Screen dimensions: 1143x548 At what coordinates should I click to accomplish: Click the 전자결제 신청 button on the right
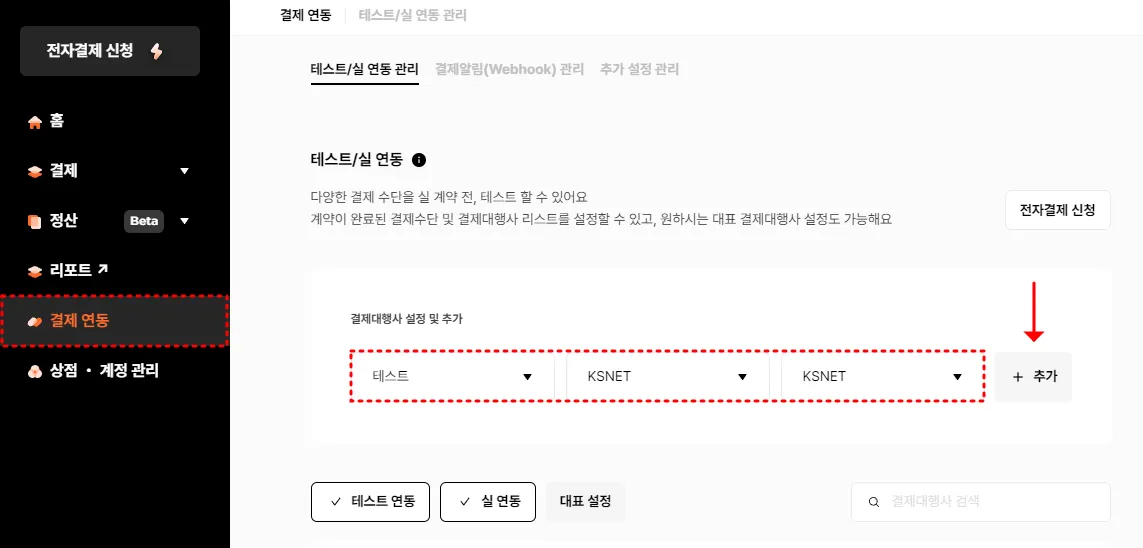point(1057,211)
